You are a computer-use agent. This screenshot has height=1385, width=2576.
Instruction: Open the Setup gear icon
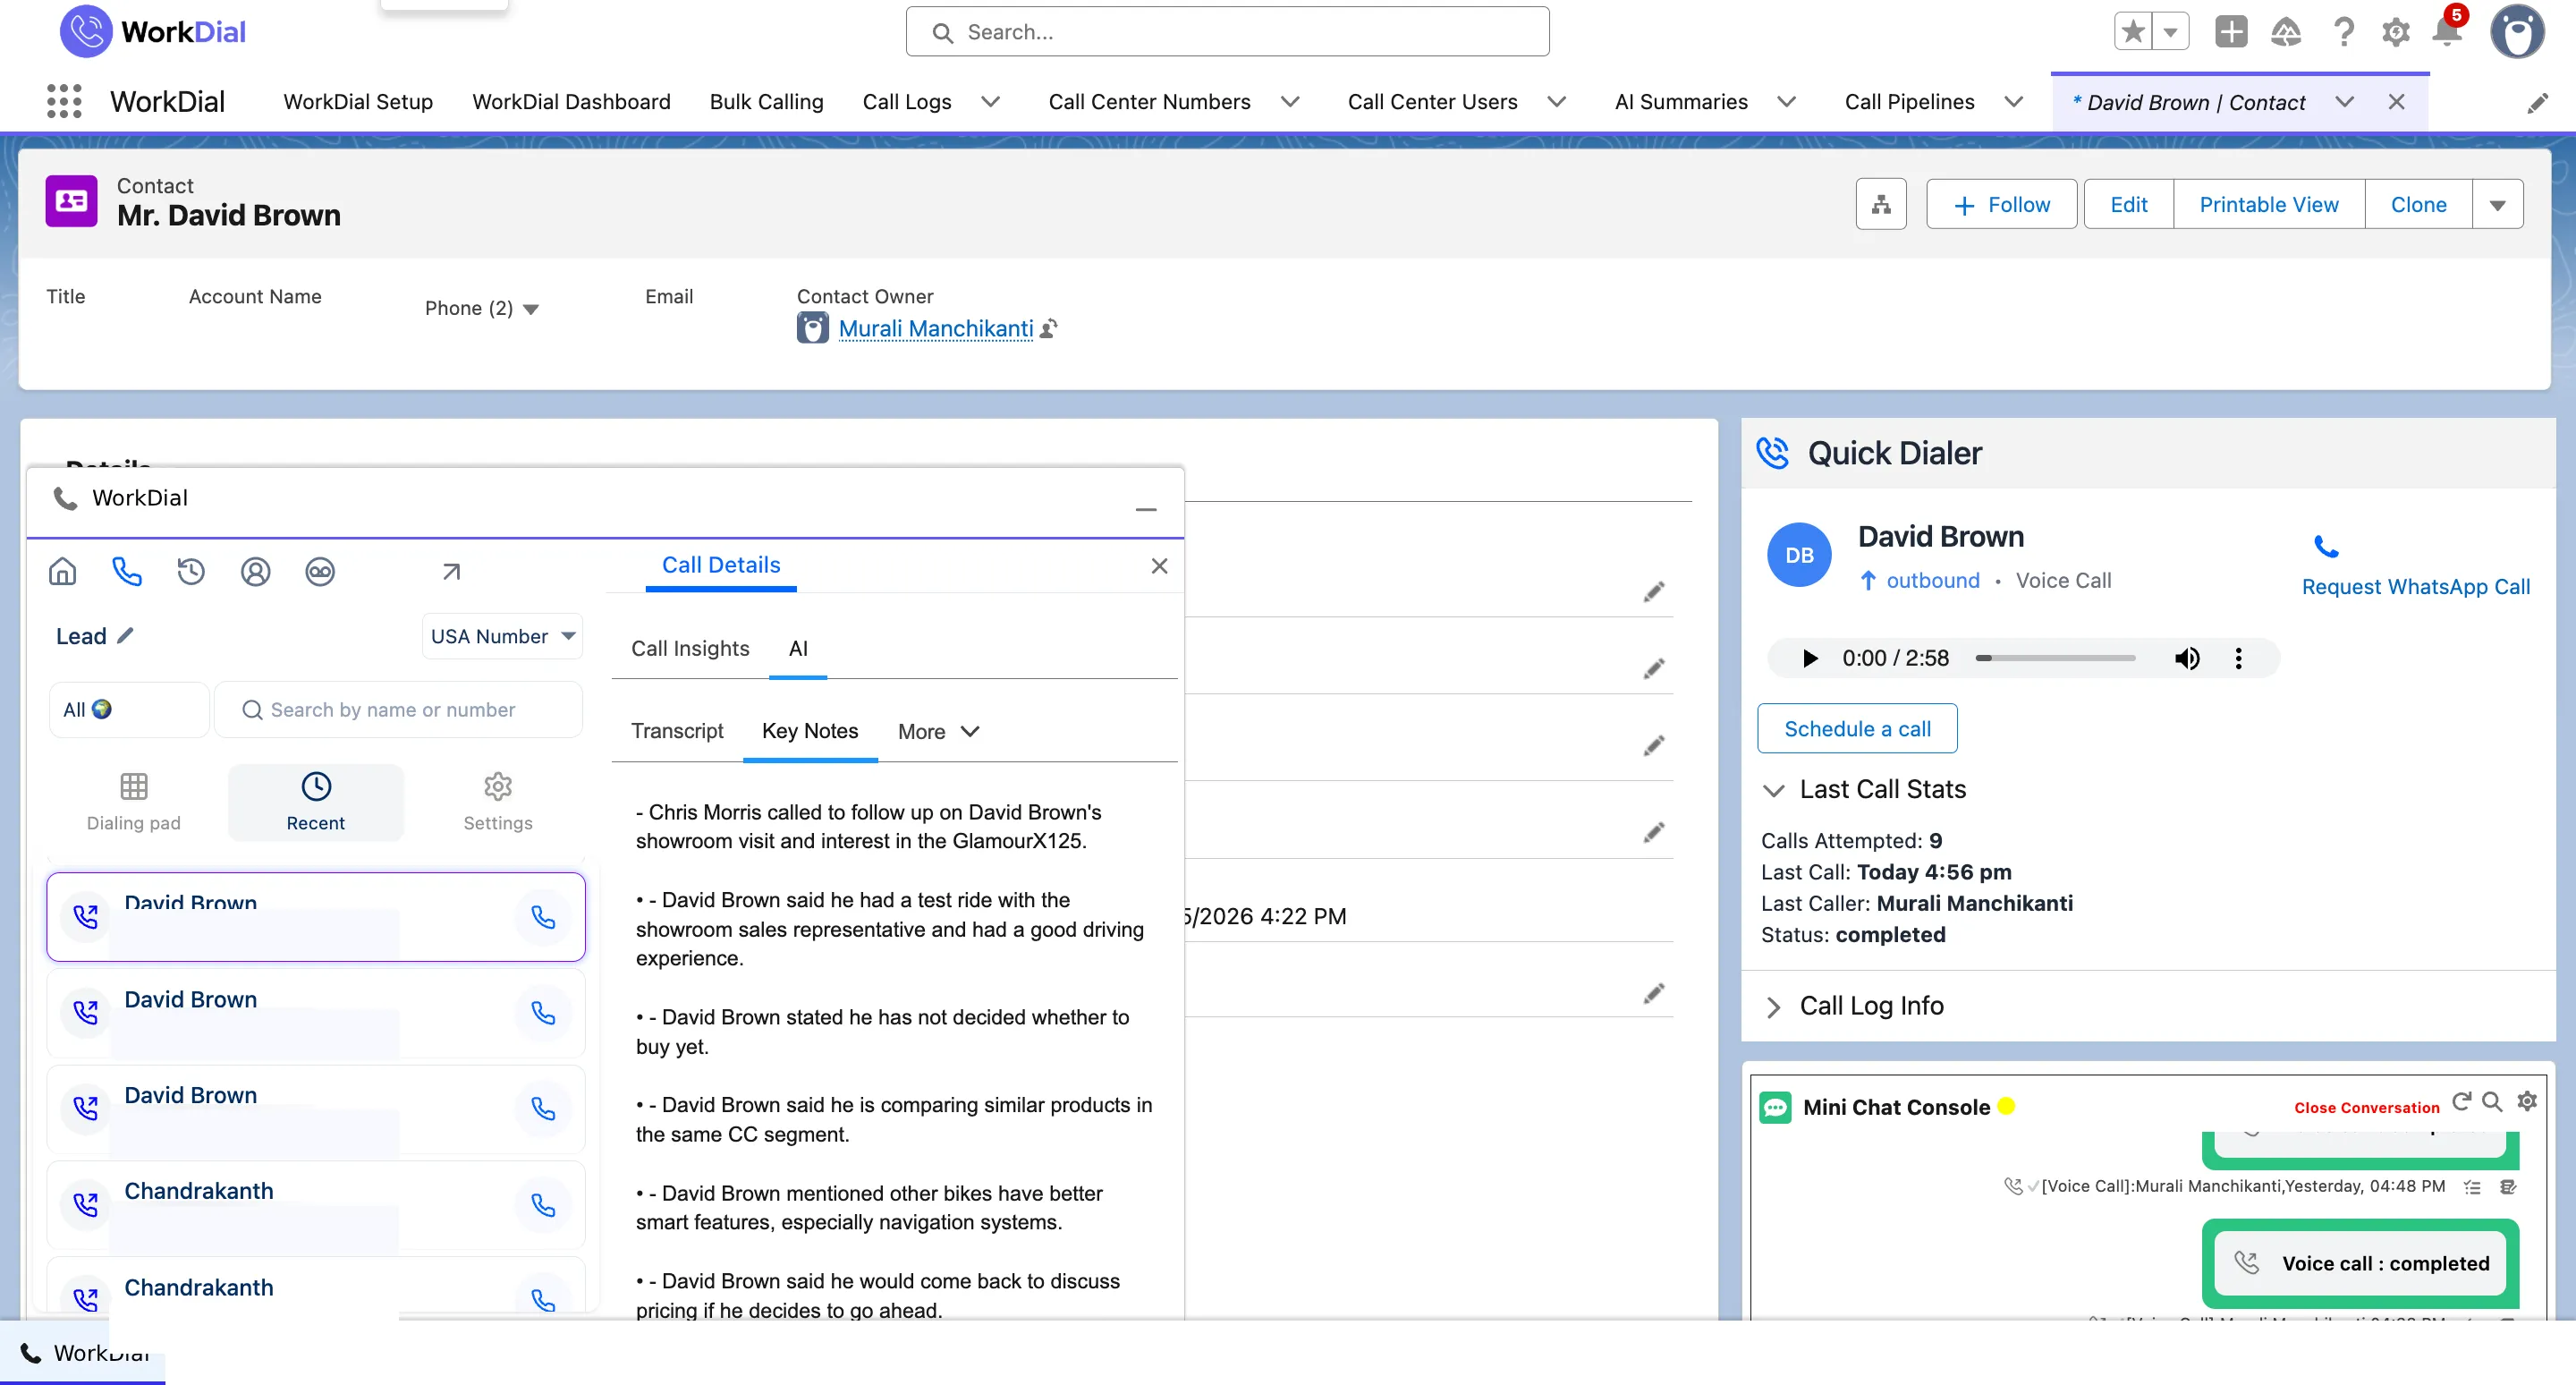(2396, 33)
